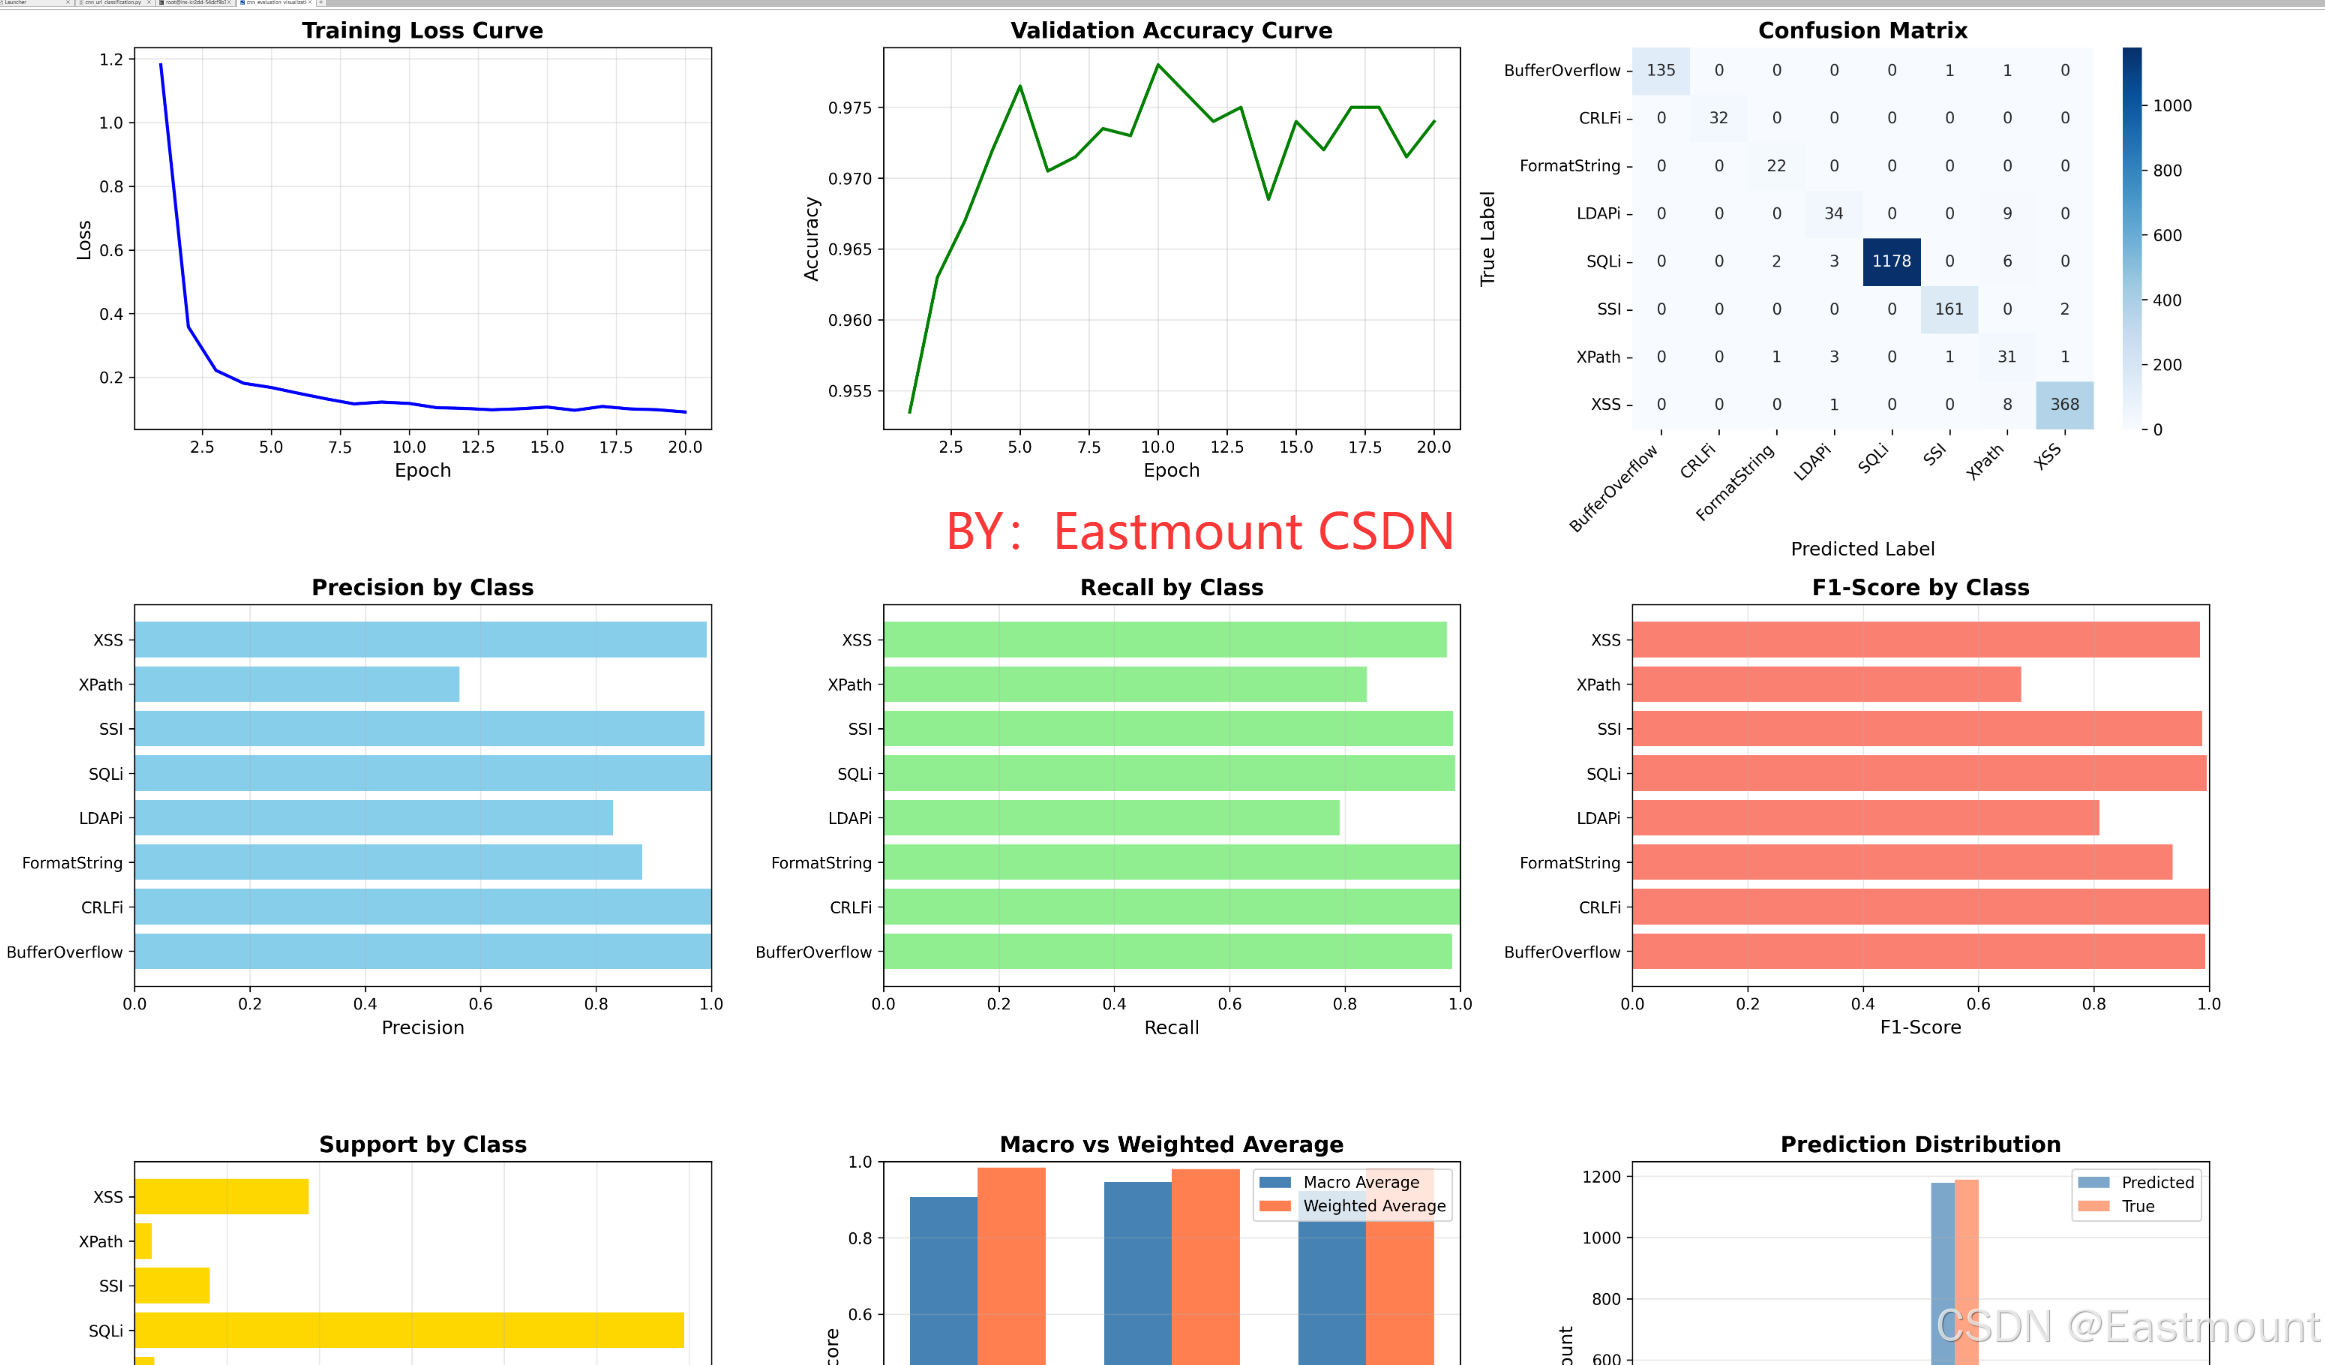The image size is (2325, 1365).
Task: Click the LDAPi bar in Recall chart
Action: click(1111, 818)
